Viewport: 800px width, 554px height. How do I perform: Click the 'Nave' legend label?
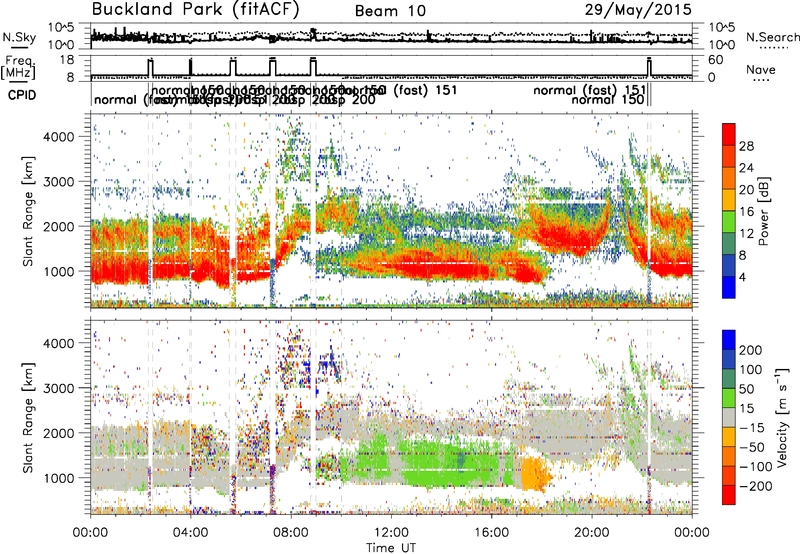click(x=761, y=69)
